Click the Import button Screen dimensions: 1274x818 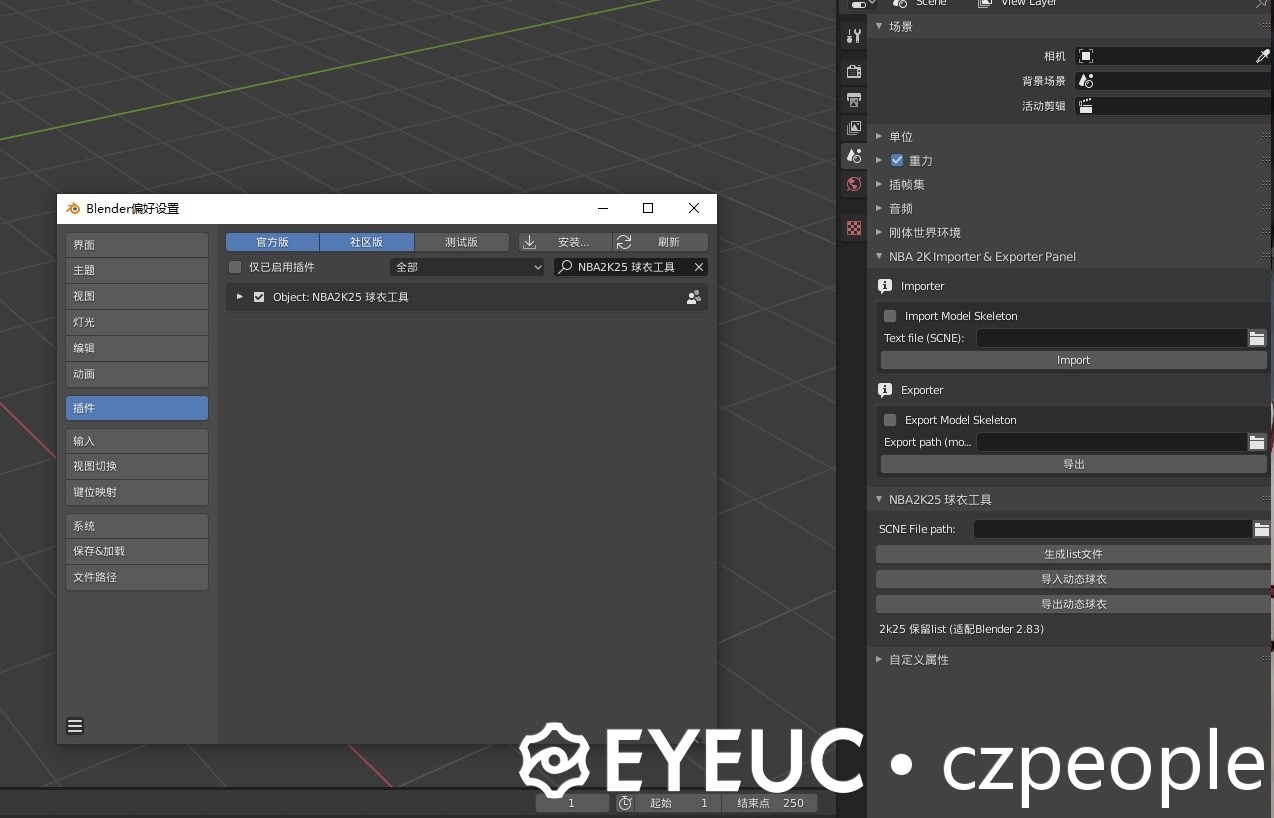(x=1073, y=360)
